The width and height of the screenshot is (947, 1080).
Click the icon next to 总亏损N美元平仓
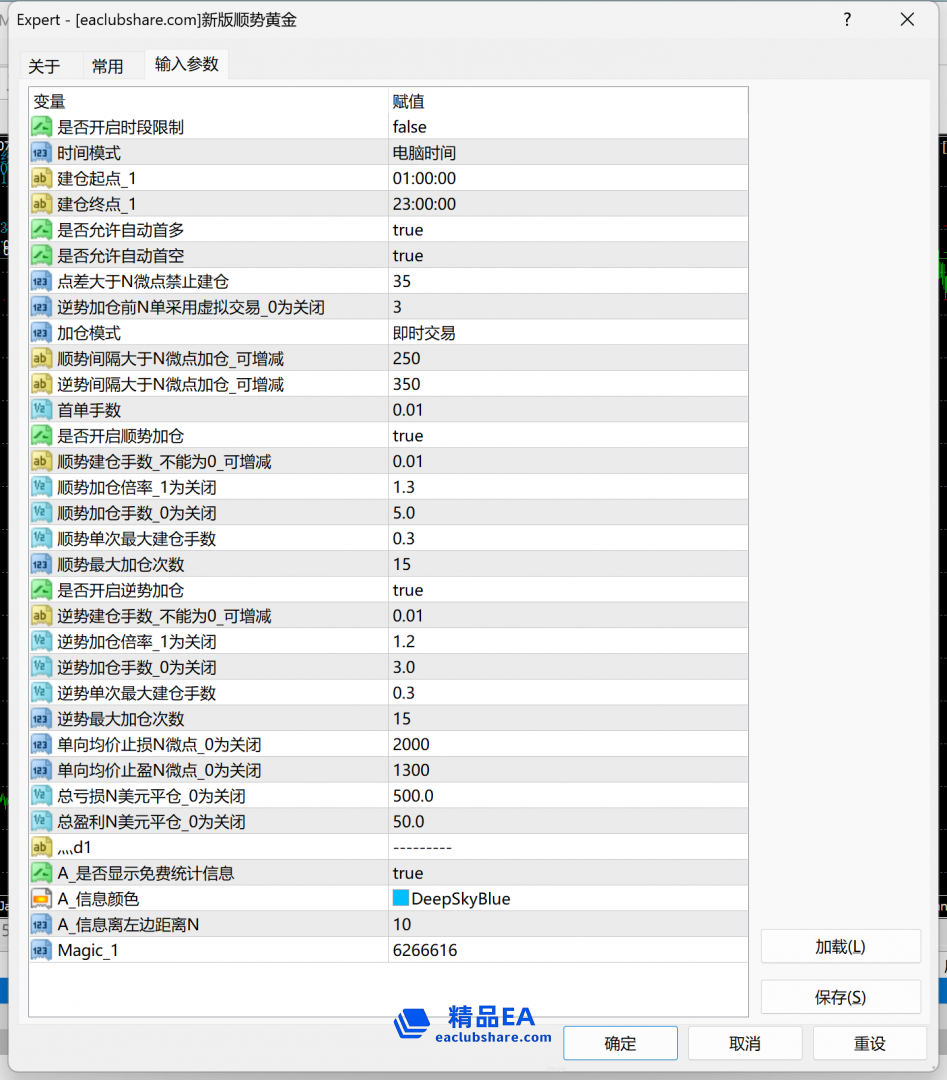(41, 796)
